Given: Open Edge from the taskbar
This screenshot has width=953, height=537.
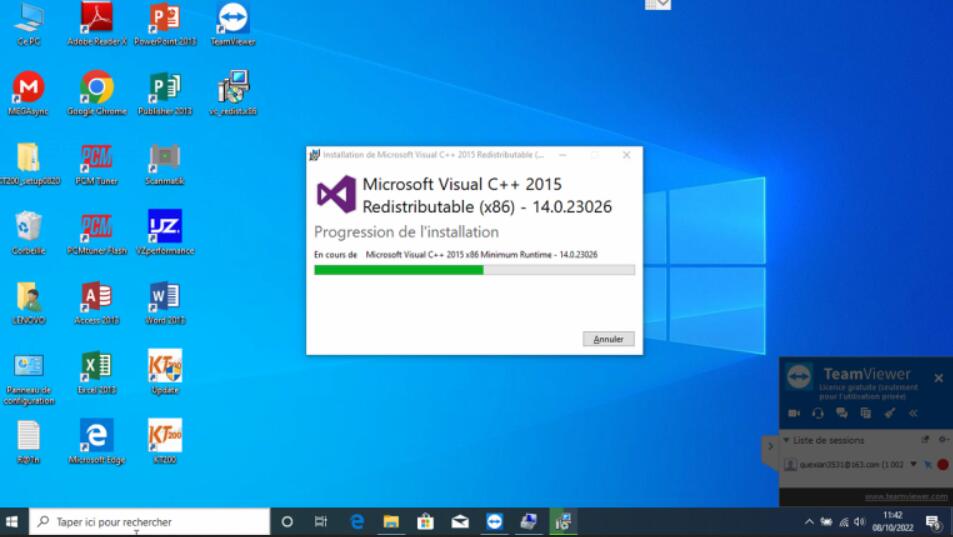Looking at the screenshot, I should click(x=357, y=522).
